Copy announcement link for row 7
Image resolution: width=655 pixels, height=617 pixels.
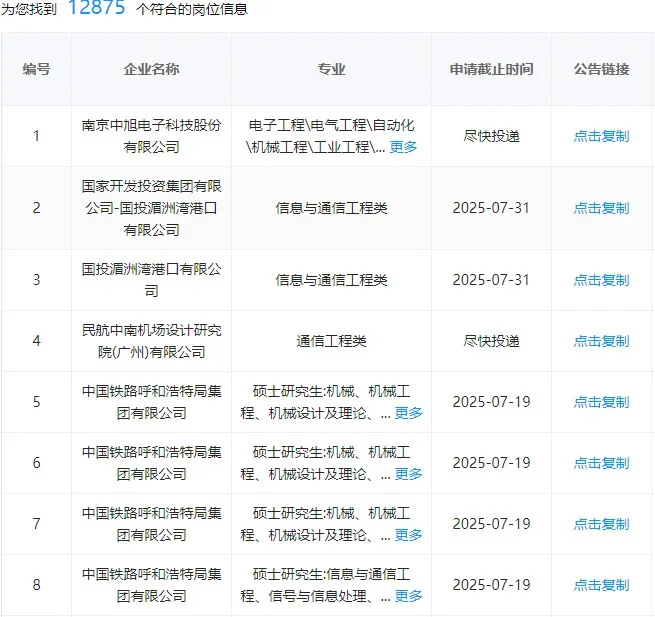(x=601, y=524)
